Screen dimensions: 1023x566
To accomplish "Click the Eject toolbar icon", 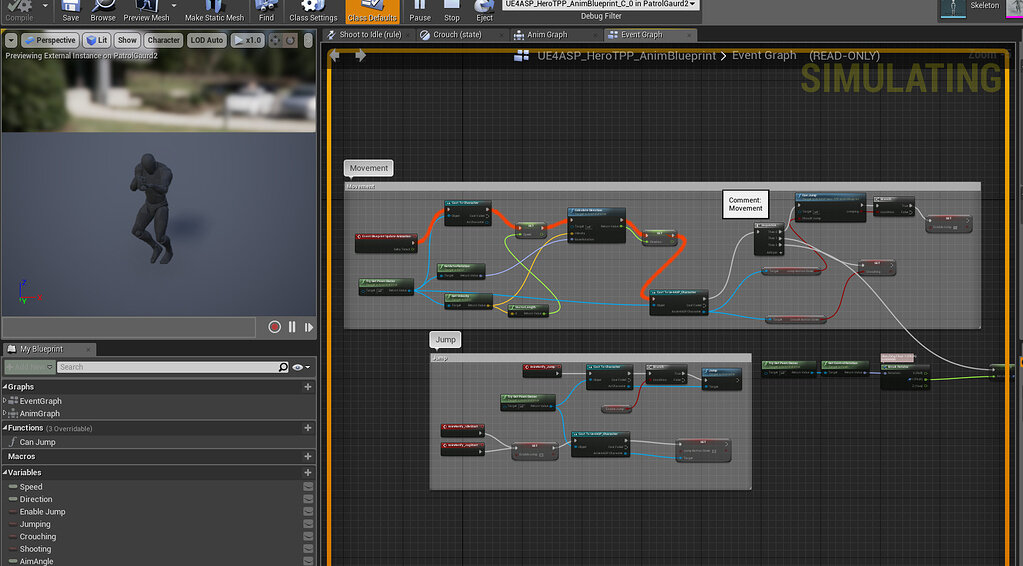I will coord(484,10).
